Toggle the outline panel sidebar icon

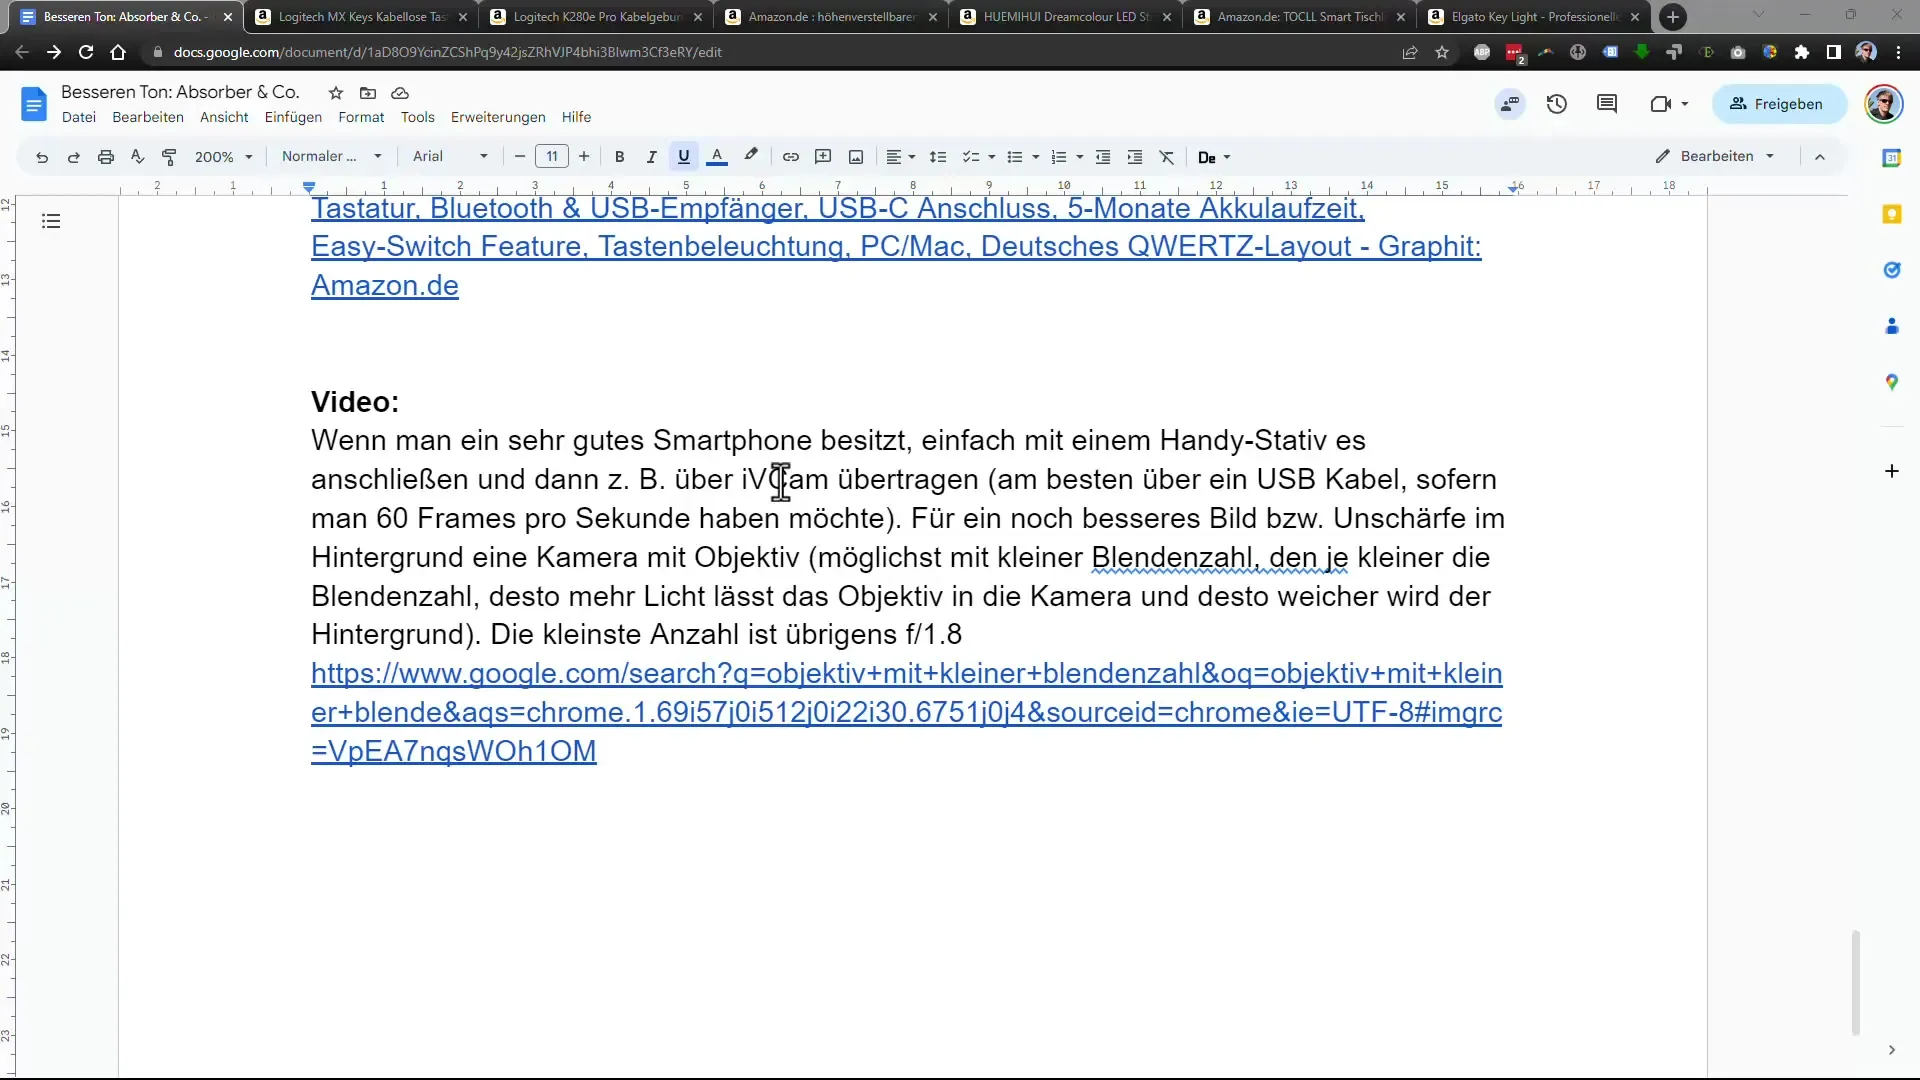point(51,220)
